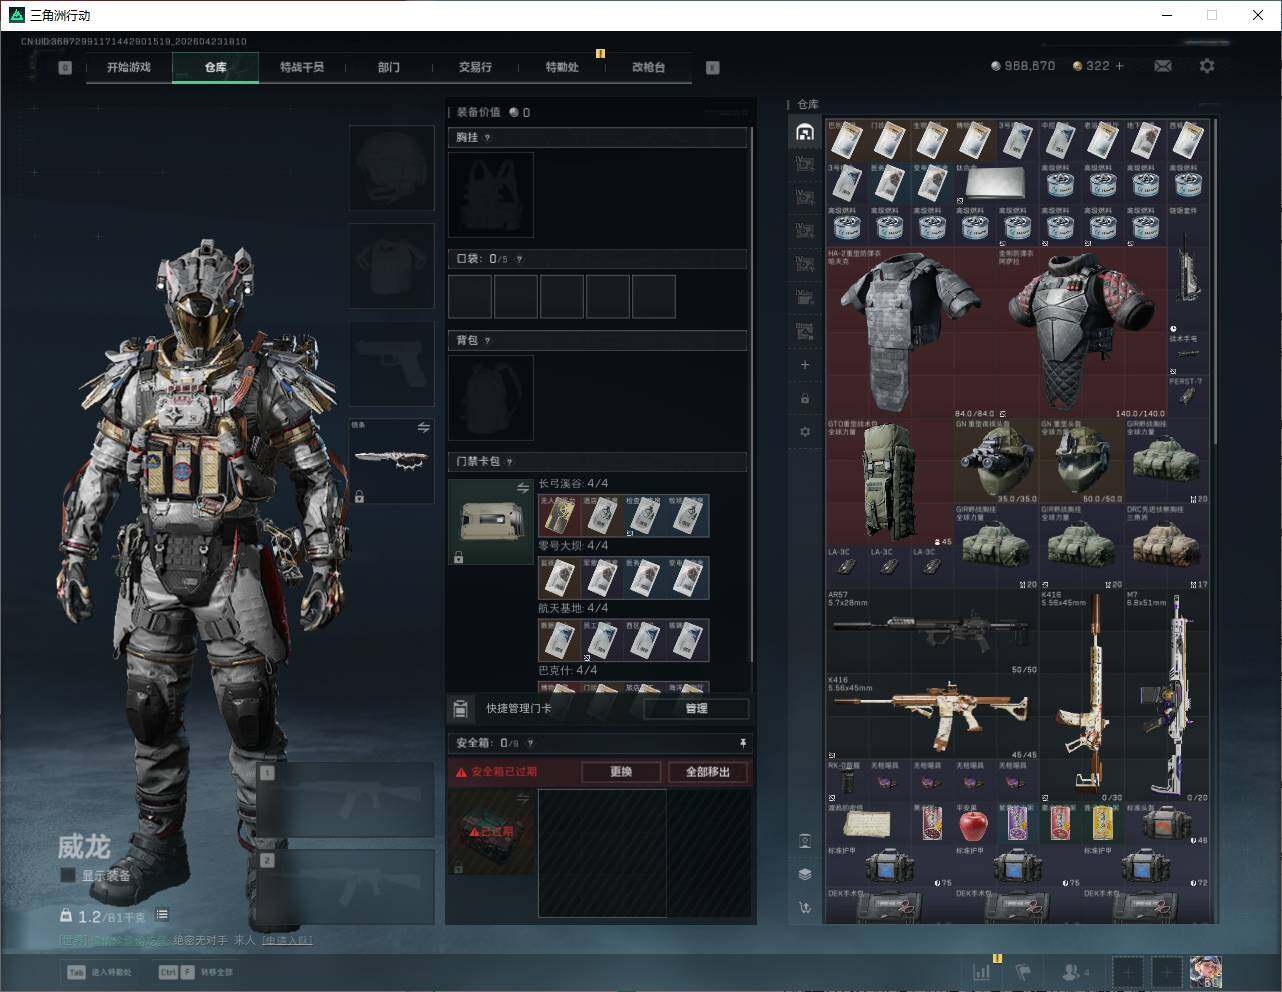The height and width of the screenshot is (992, 1282).
Task: Open the 特战干员 tab
Action: point(302,67)
